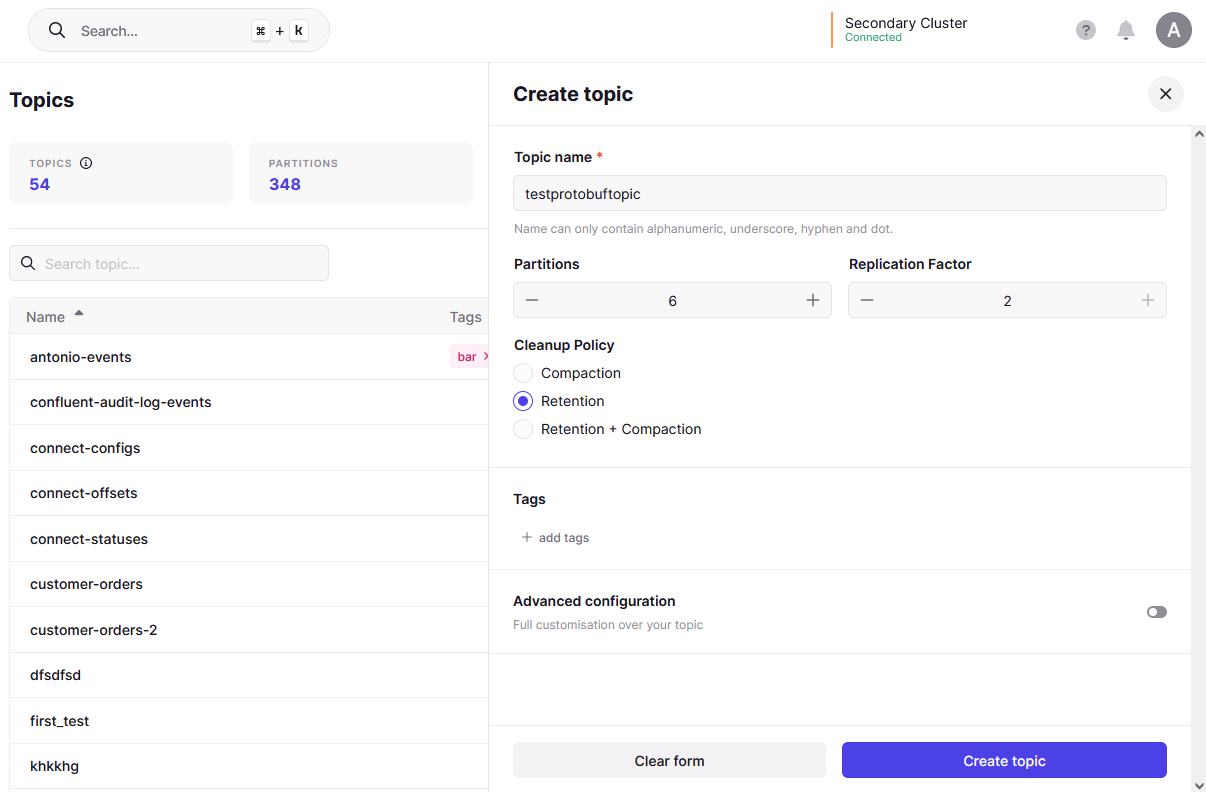
Task: Open the khkkhg topic
Action: [54, 766]
